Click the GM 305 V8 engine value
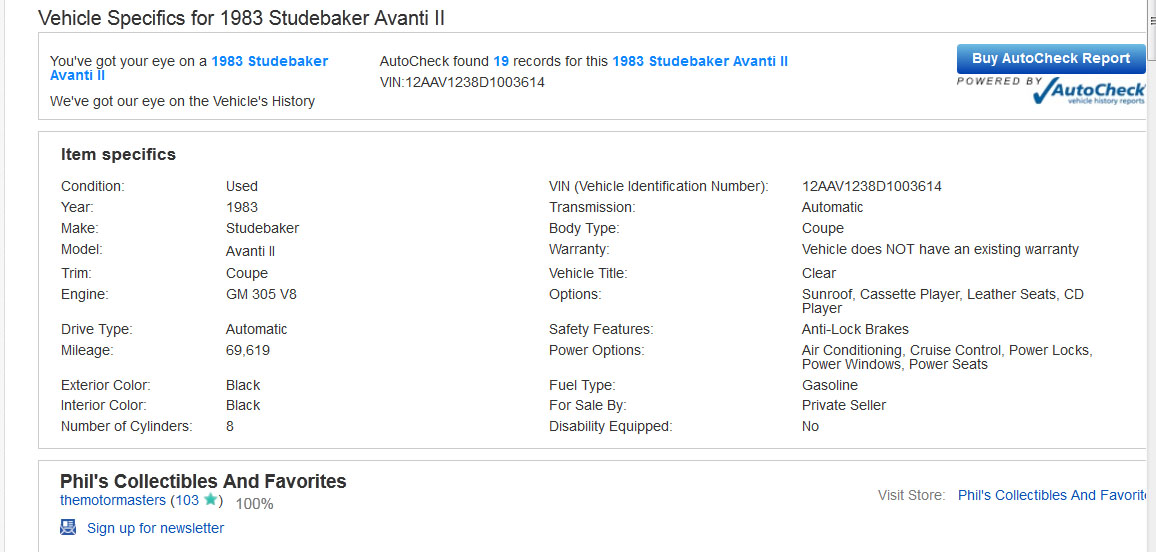The image size is (1156, 552). 261,295
